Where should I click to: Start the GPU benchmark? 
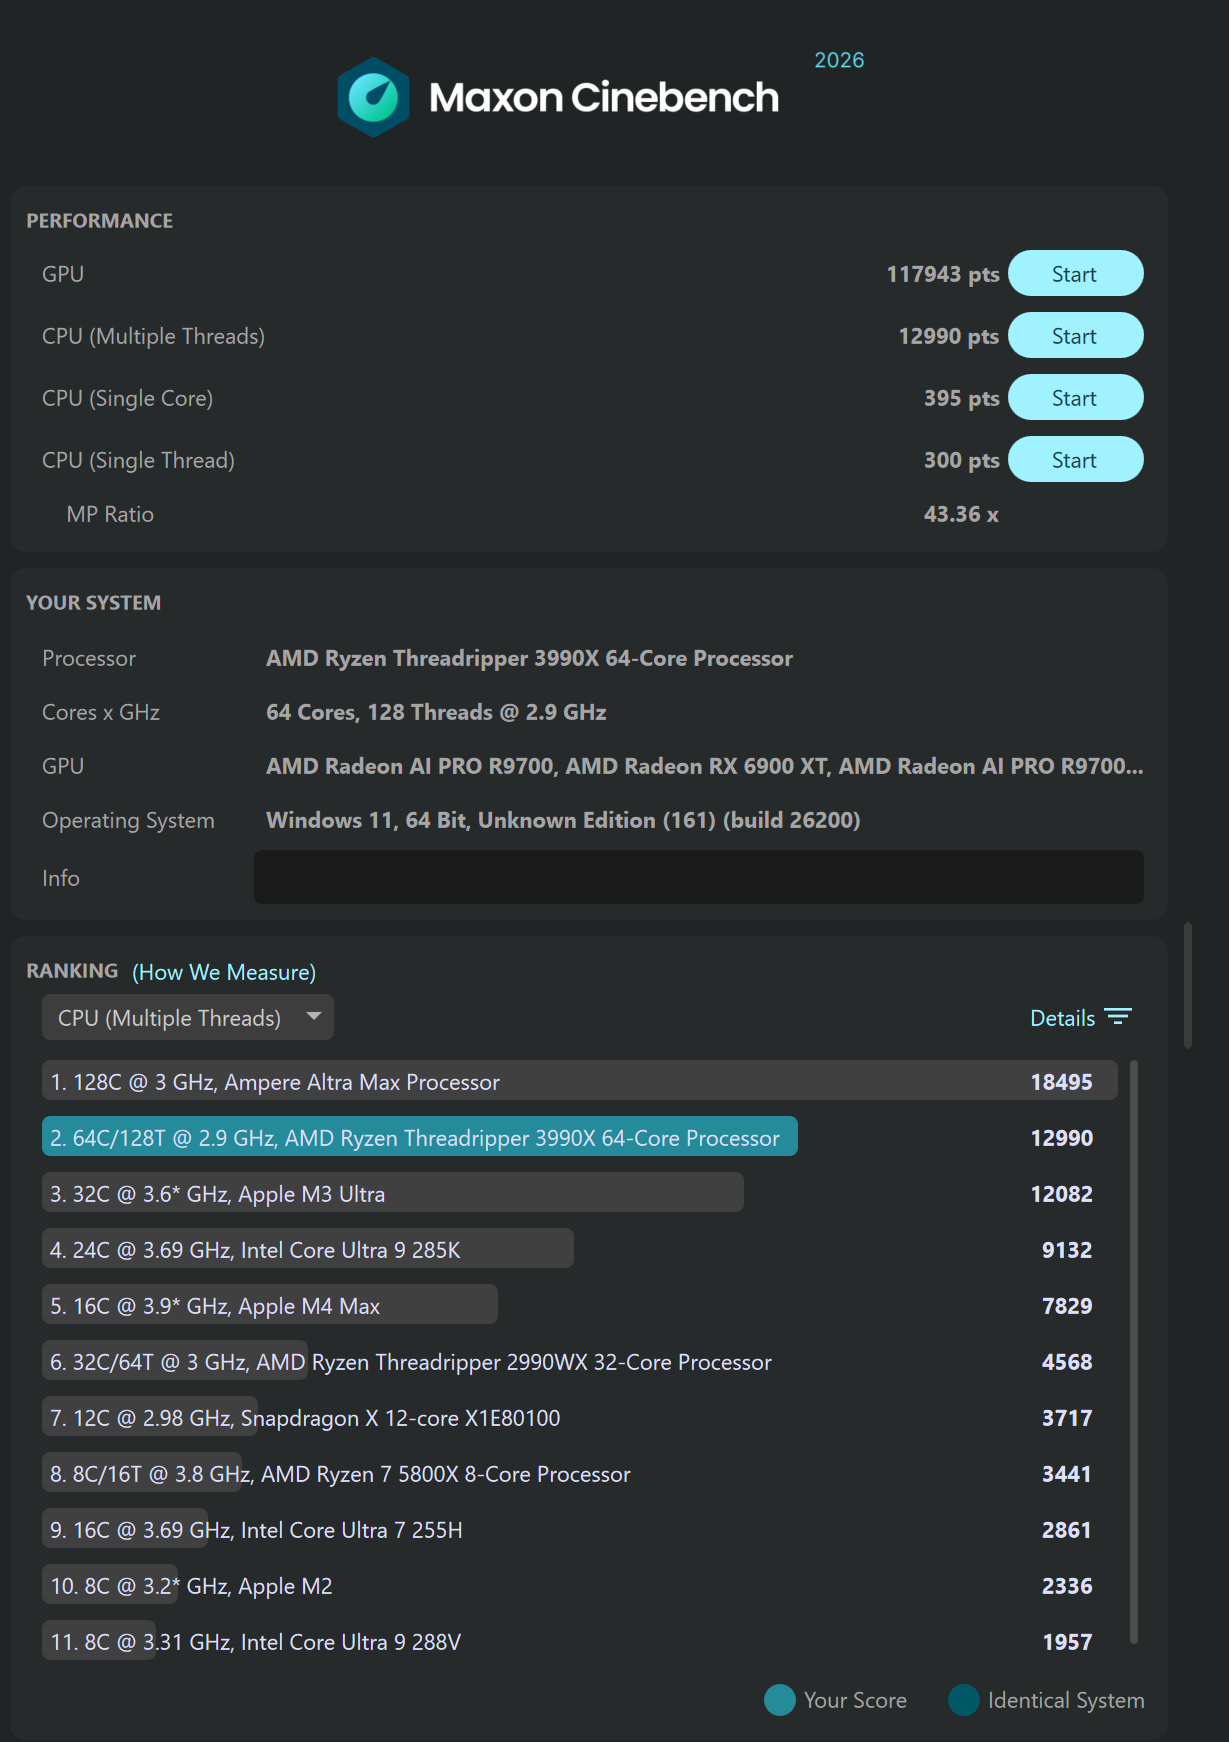coord(1075,274)
